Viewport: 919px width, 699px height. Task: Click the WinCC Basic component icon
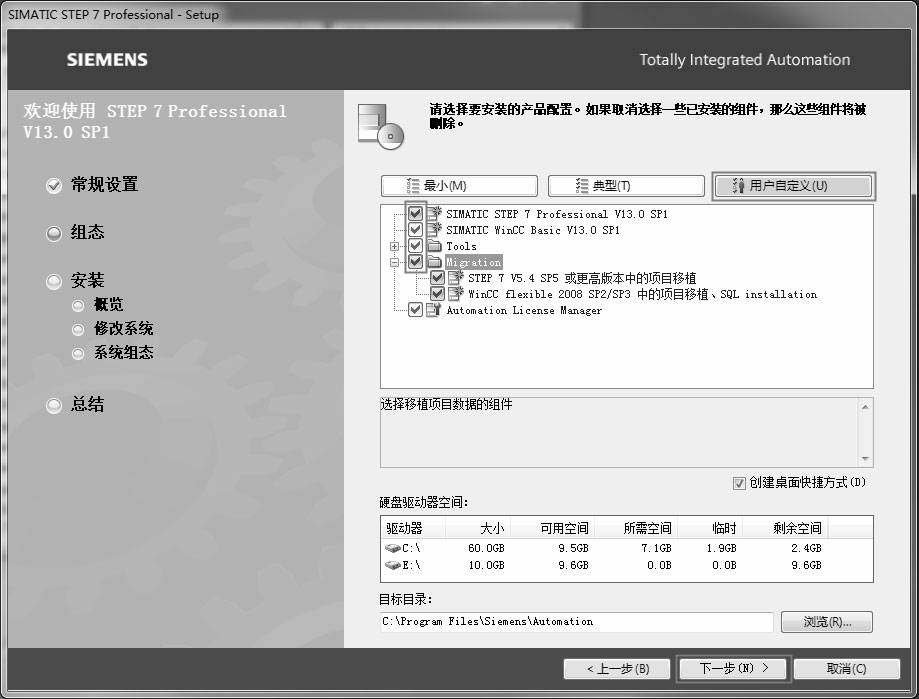[434, 229]
